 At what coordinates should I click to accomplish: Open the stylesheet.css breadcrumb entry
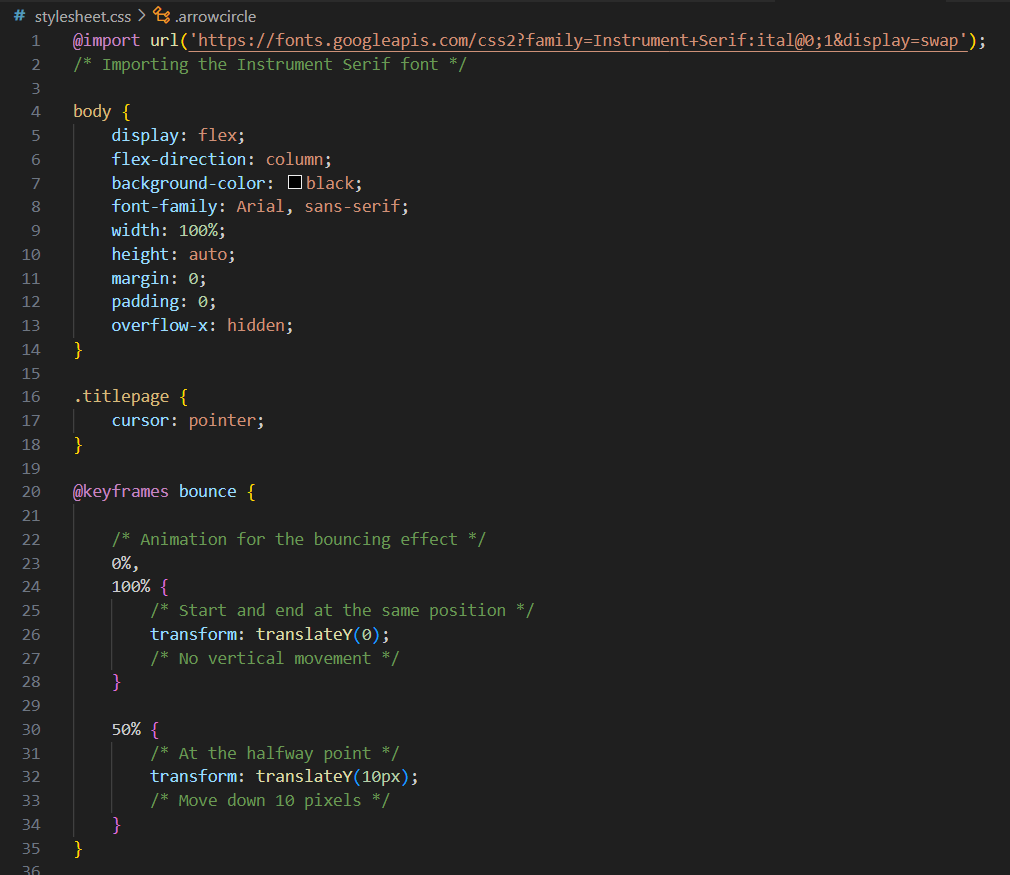[85, 16]
